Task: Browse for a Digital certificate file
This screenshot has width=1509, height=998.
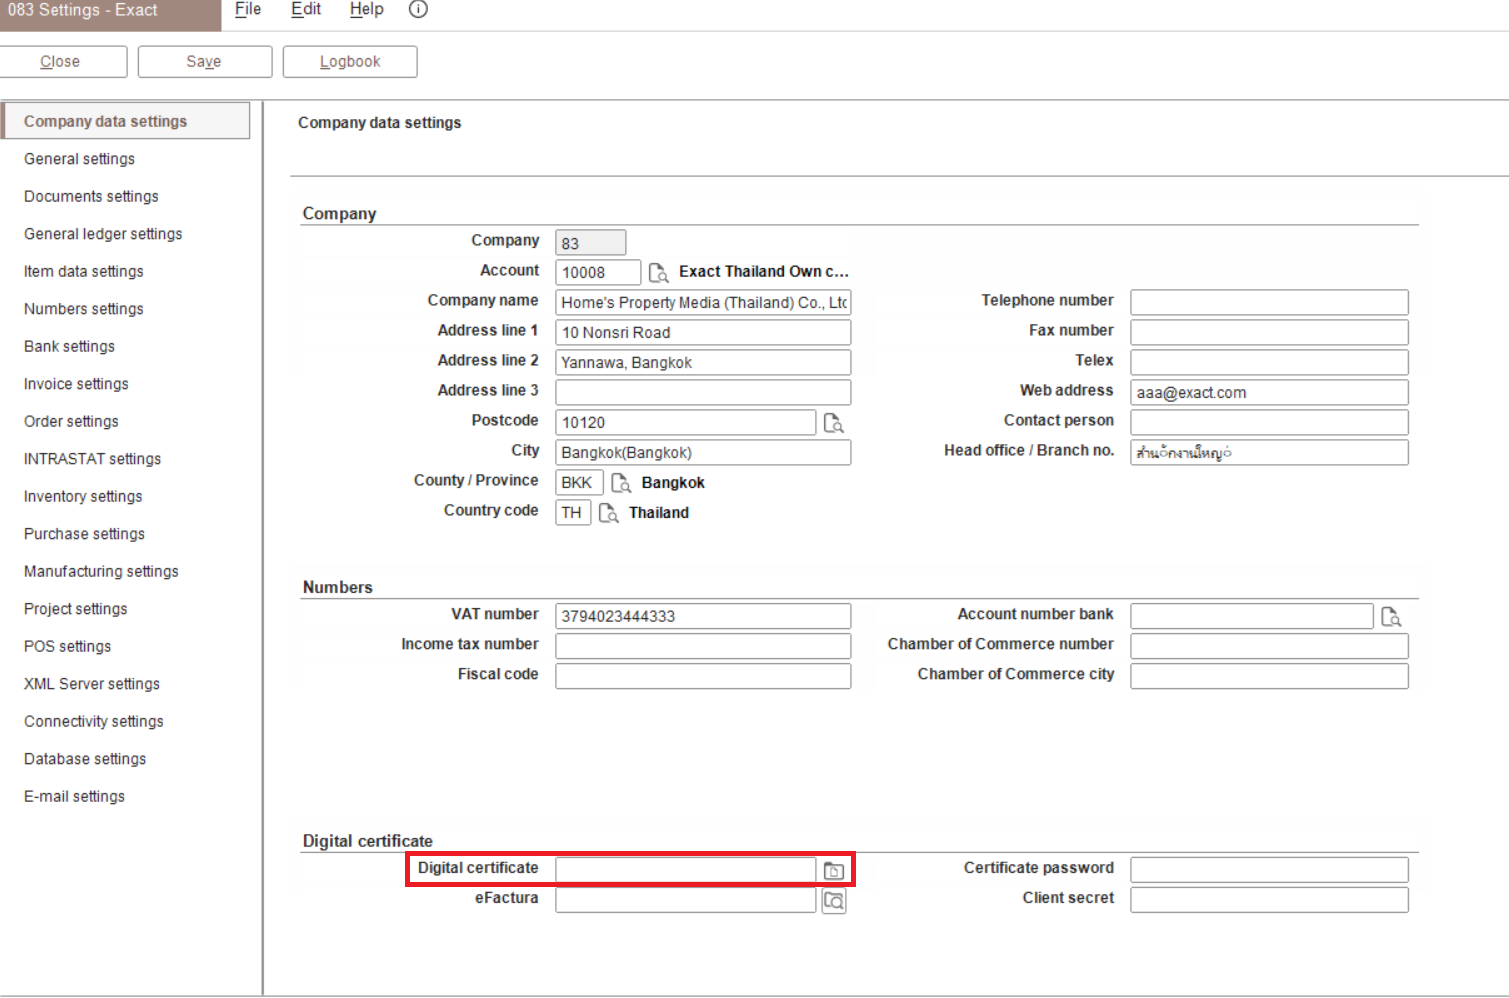Action: click(x=833, y=871)
